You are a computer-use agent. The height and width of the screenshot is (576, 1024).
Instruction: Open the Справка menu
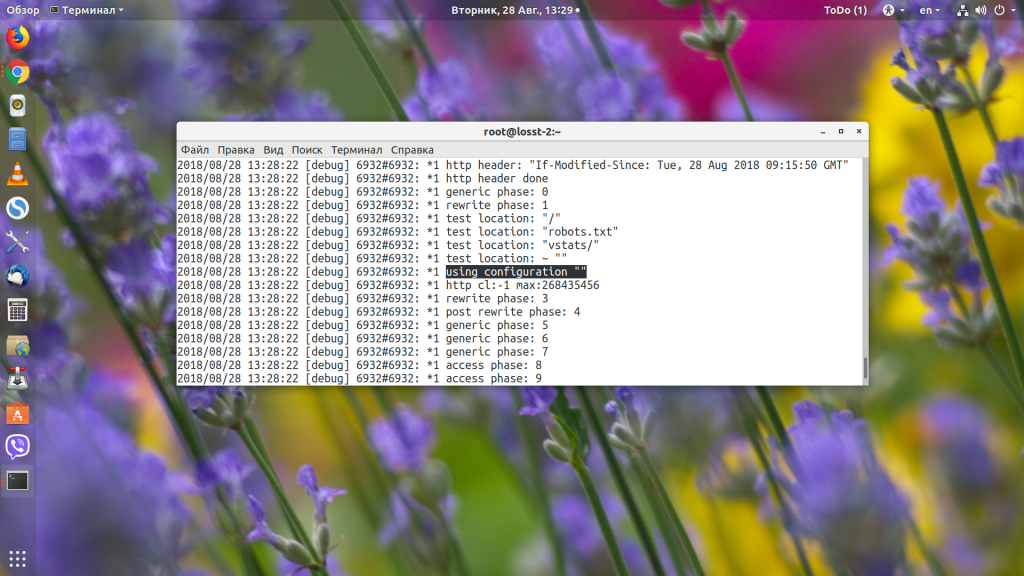click(x=412, y=150)
